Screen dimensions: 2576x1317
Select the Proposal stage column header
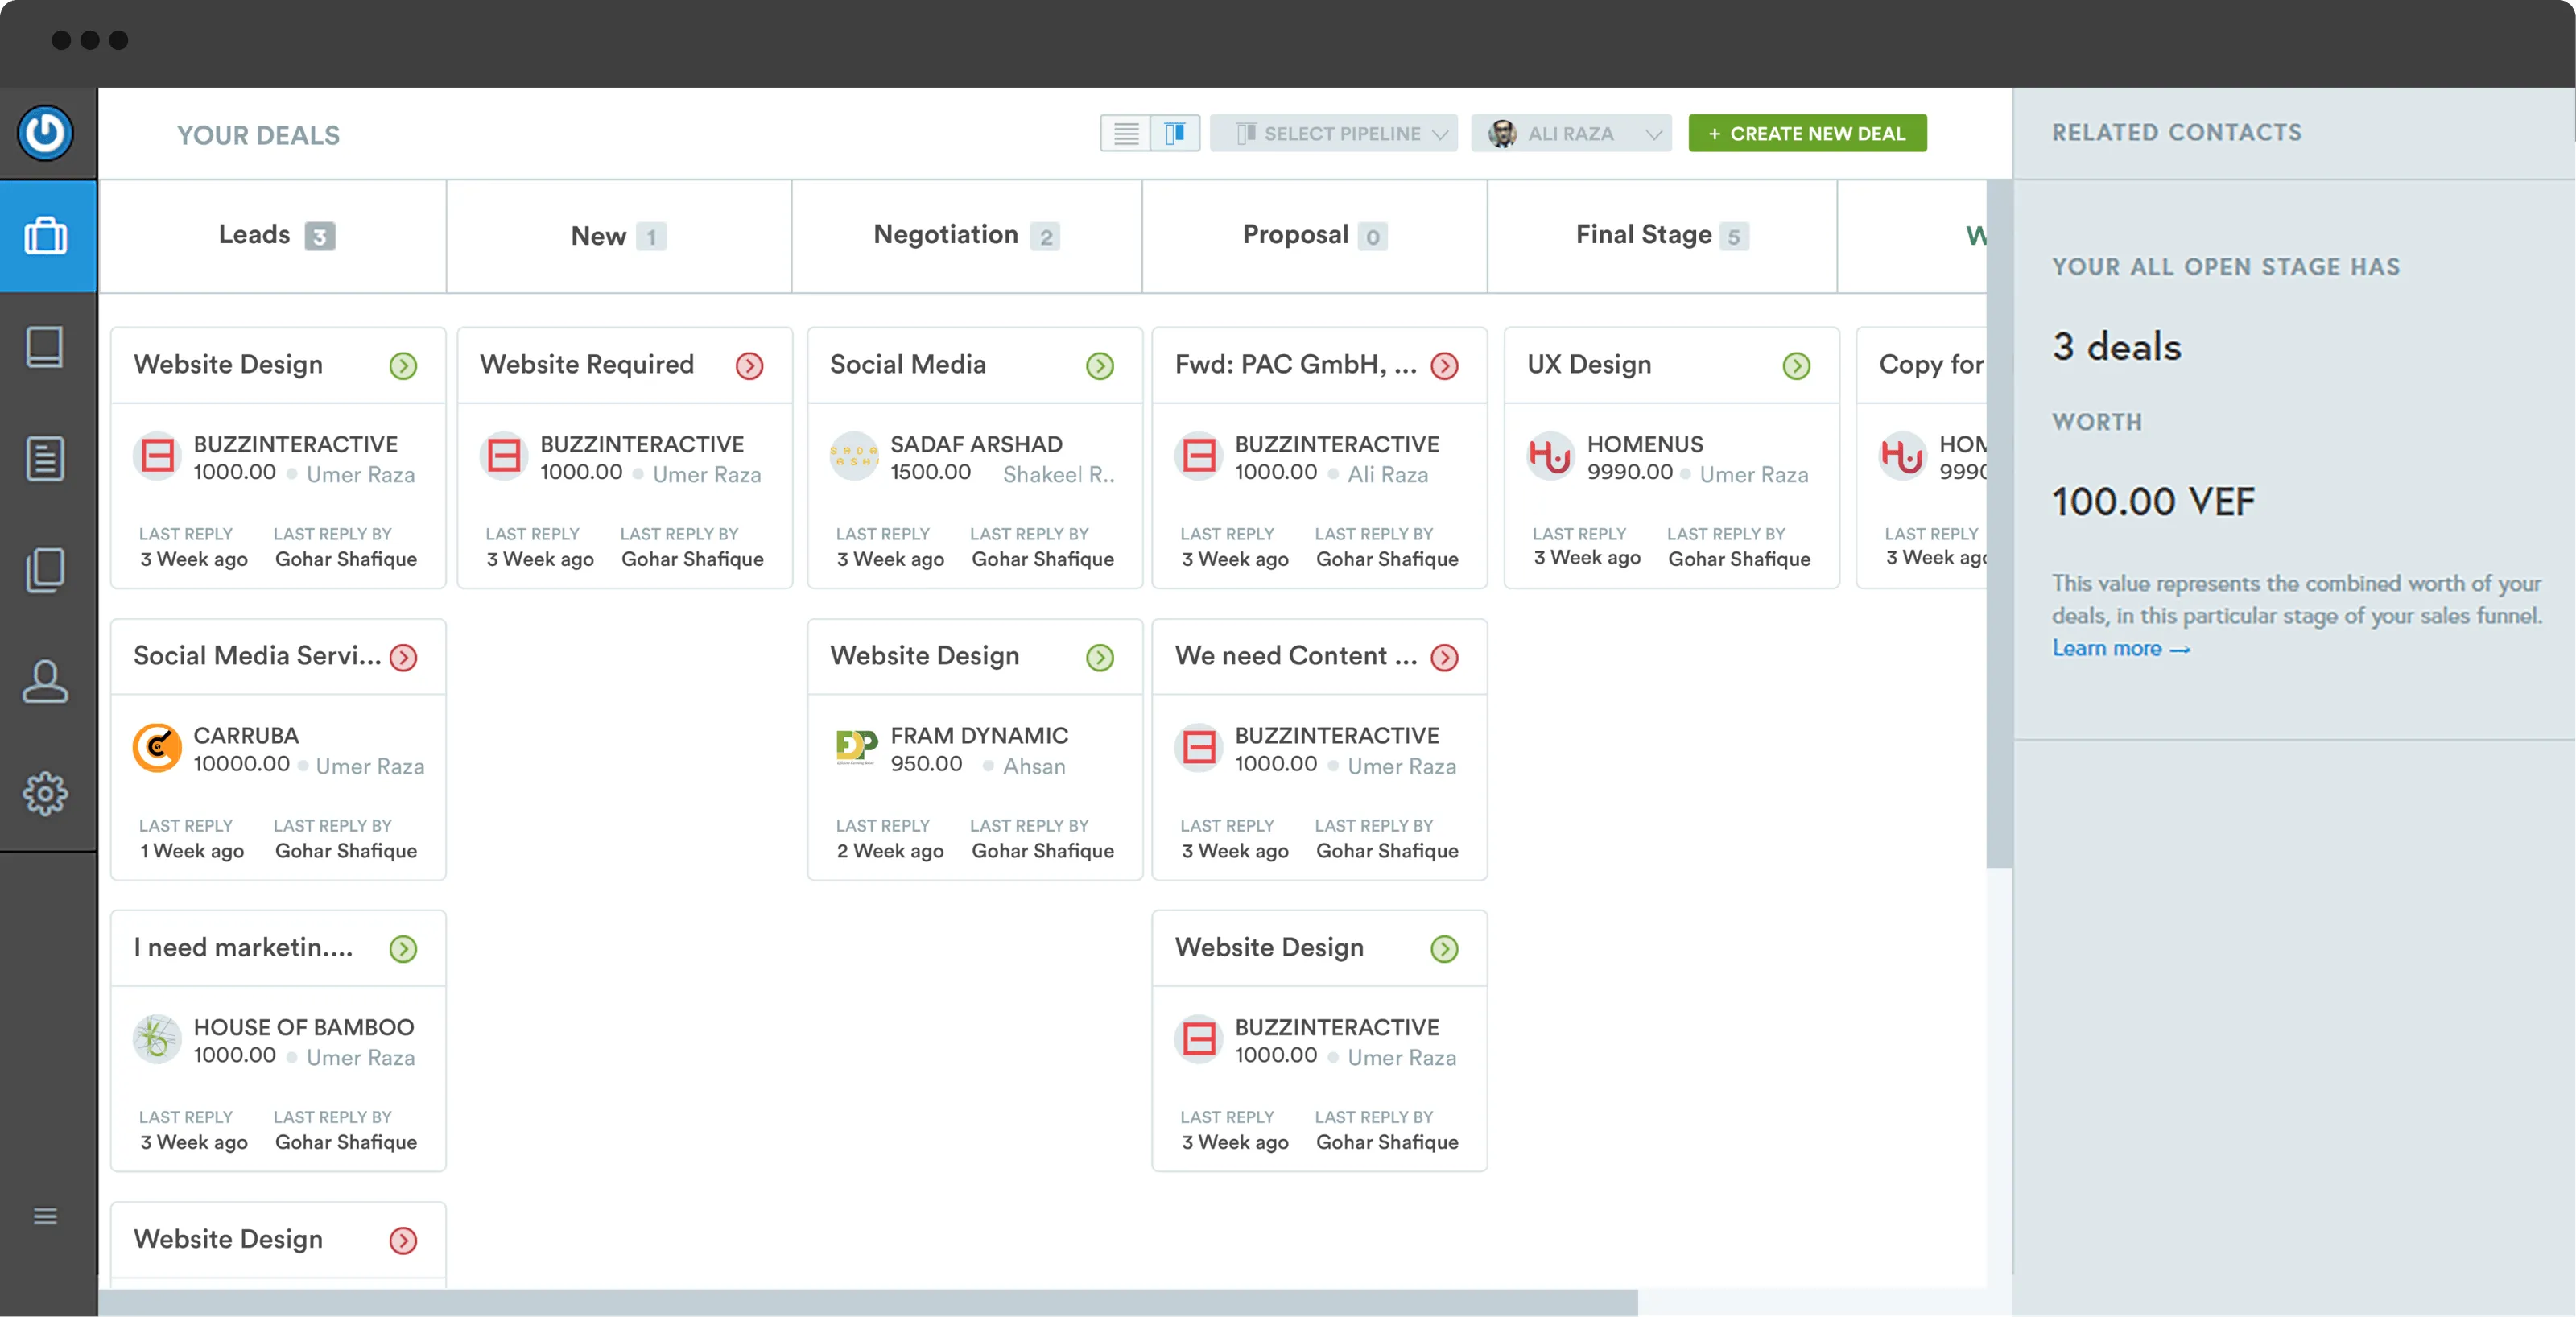coord(1314,236)
